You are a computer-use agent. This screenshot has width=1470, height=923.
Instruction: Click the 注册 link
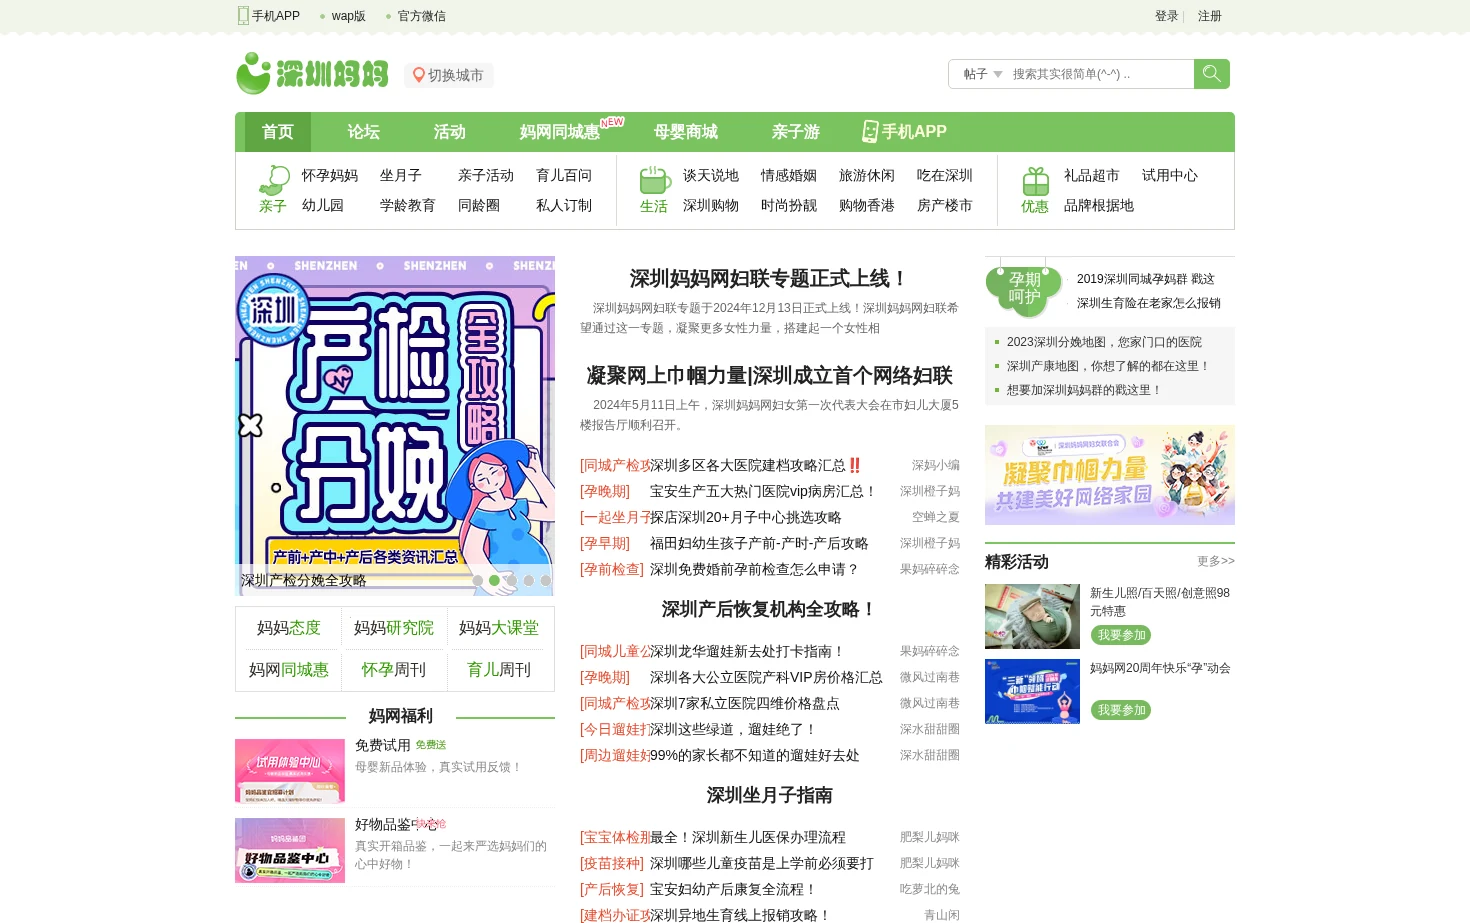[x=1209, y=16]
